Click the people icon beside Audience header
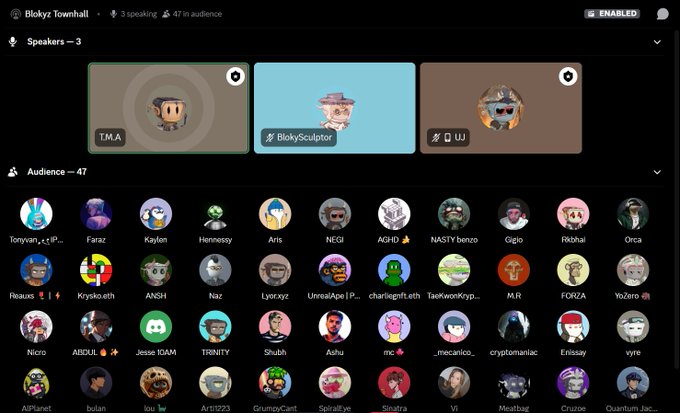Screen dimensions: 680x413 click(13, 172)
